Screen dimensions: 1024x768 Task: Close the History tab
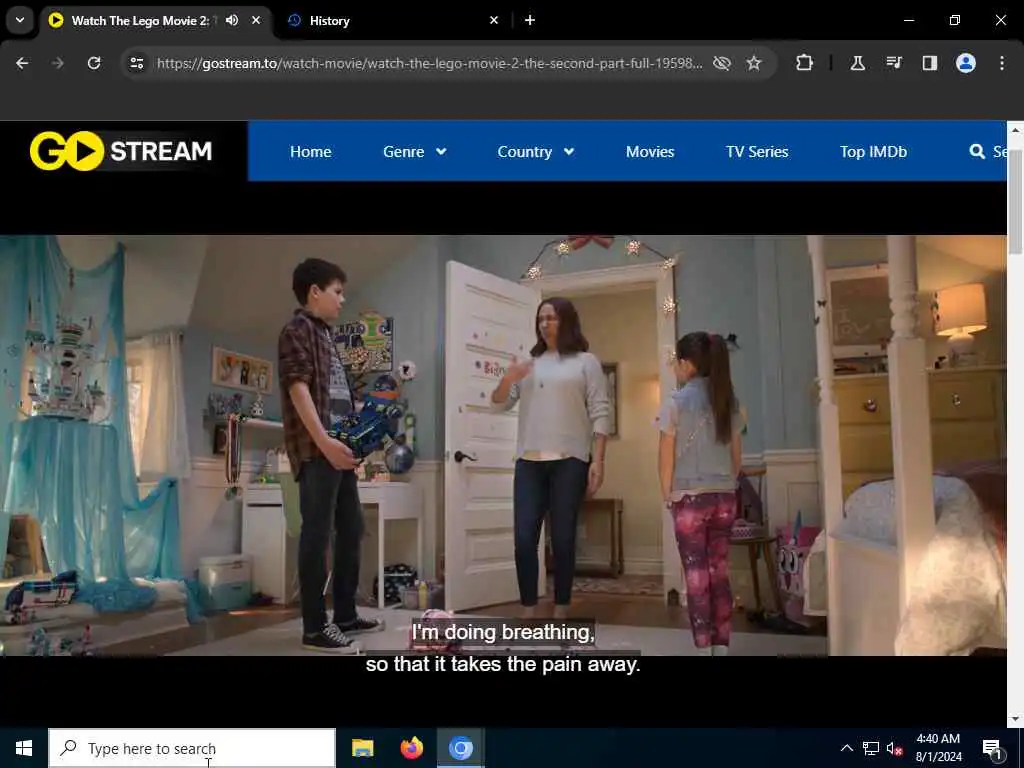click(494, 20)
